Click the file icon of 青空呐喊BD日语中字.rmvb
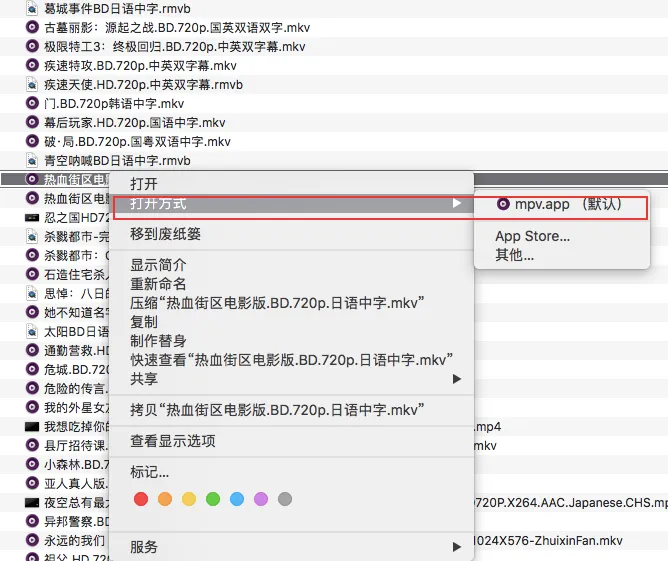The width and height of the screenshot is (668, 561). (x=32, y=160)
